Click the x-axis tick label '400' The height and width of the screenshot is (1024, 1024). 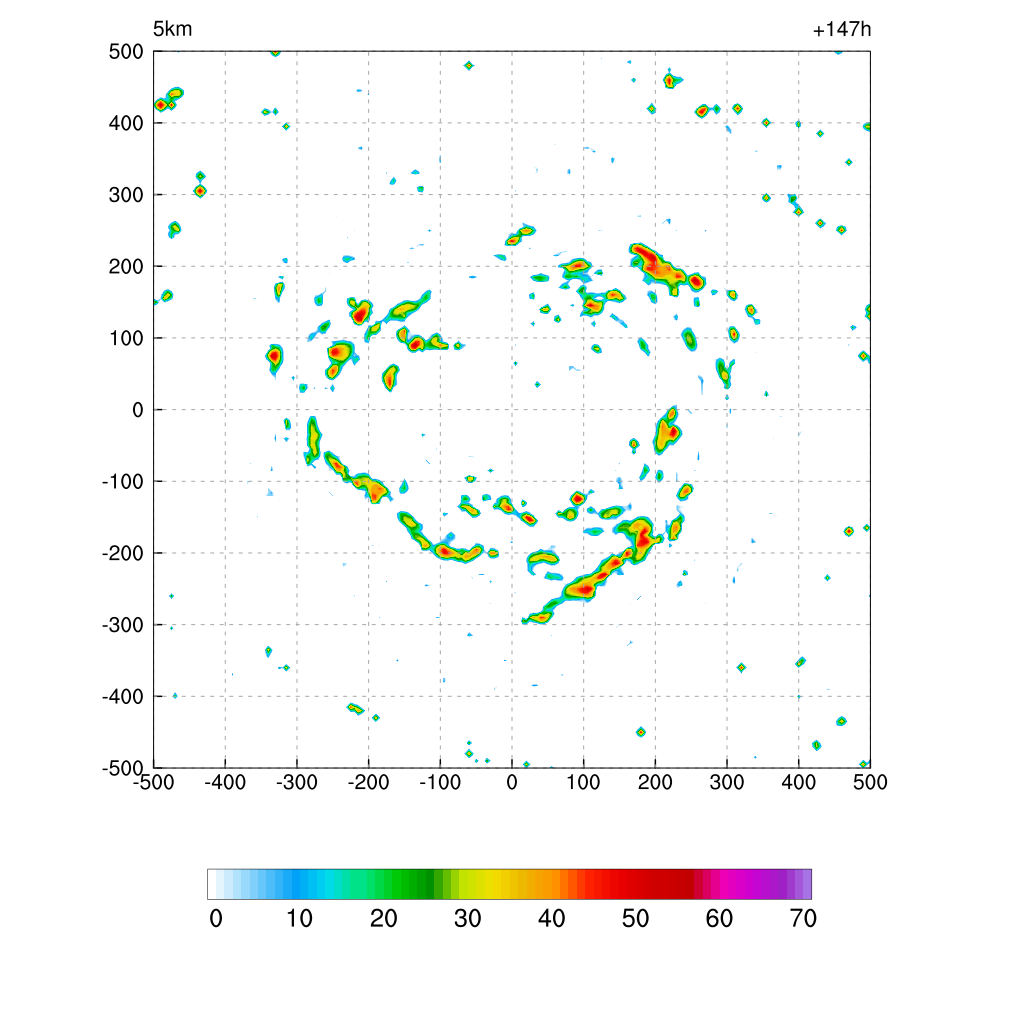pos(799,782)
